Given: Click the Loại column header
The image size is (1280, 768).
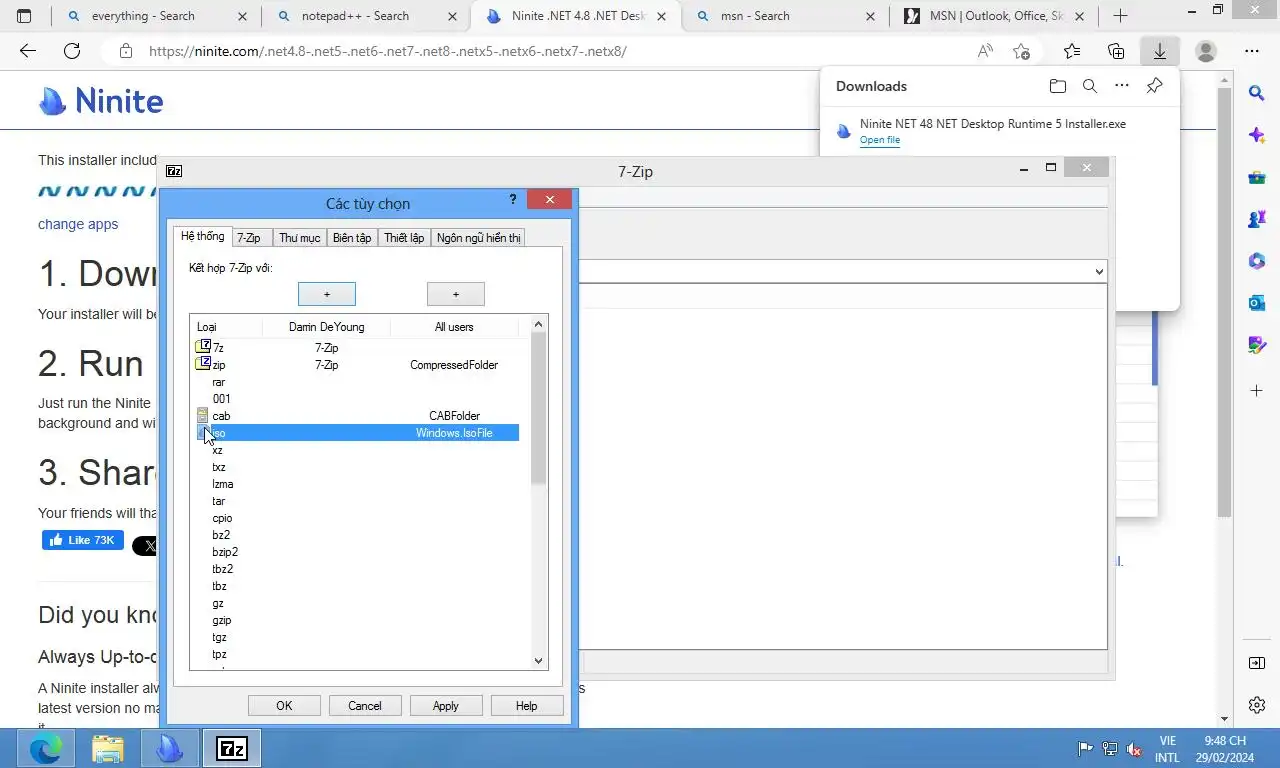Looking at the screenshot, I should (x=227, y=327).
